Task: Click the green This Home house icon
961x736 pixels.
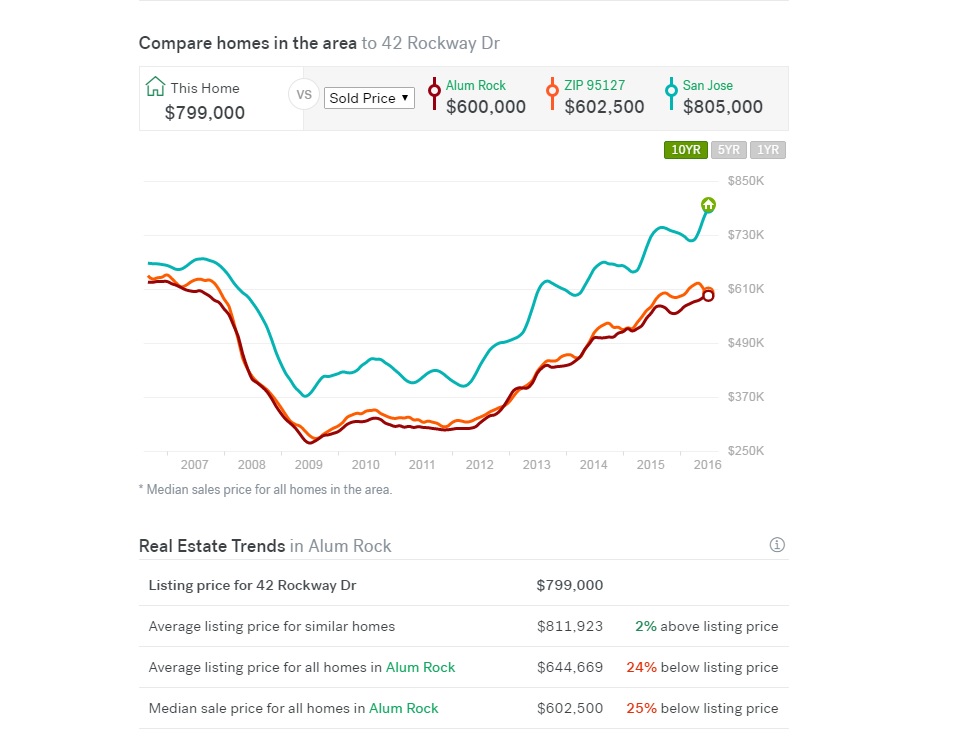Action: [156, 86]
